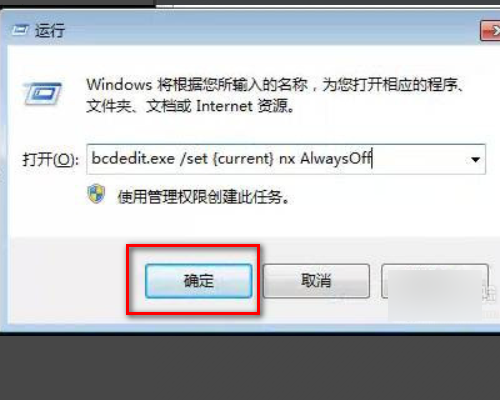Click empty space in open field before arrow

coord(420,159)
